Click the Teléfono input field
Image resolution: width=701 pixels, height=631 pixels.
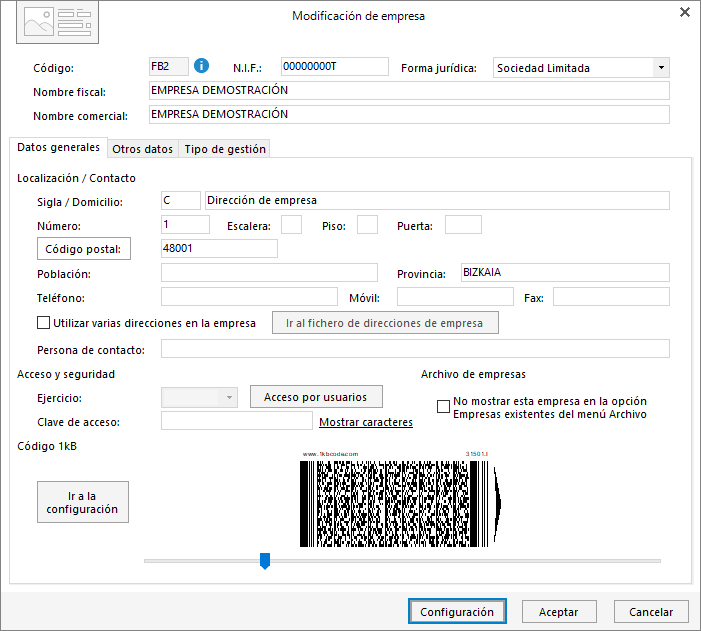click(249, 296)
